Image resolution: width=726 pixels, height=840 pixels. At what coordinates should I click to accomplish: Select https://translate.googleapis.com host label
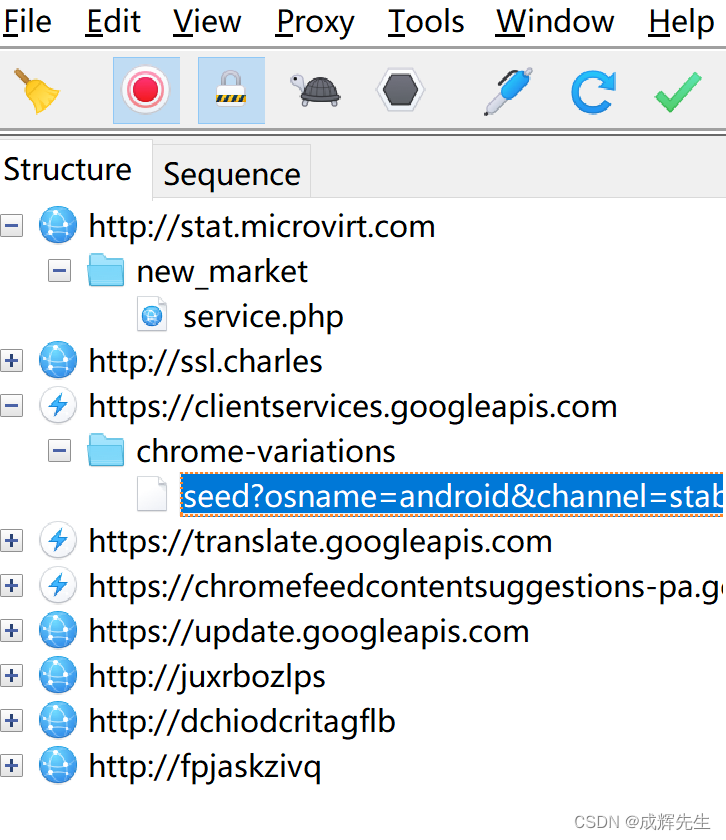pyautogui.click(x=320, y=542)
